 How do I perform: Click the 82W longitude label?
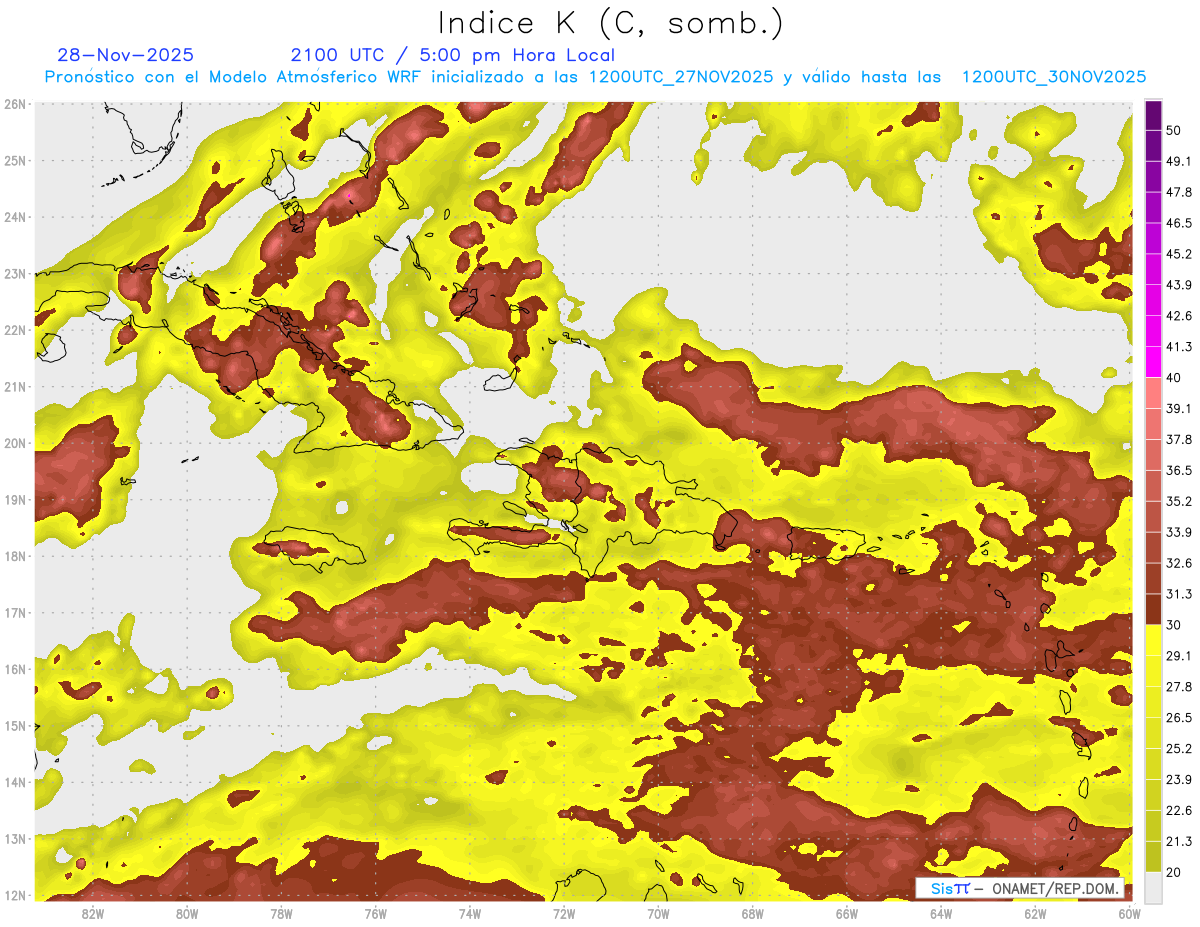click(x=93, y=913)
